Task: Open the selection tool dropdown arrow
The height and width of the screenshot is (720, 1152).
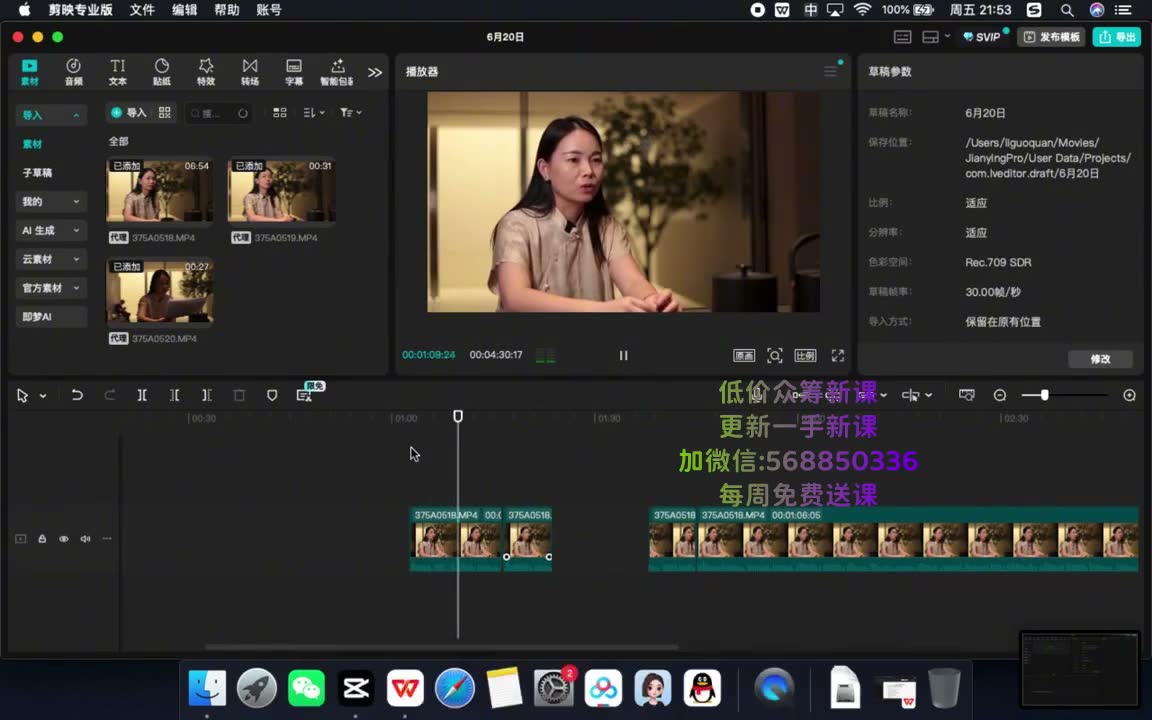Action: click(43, 396)
